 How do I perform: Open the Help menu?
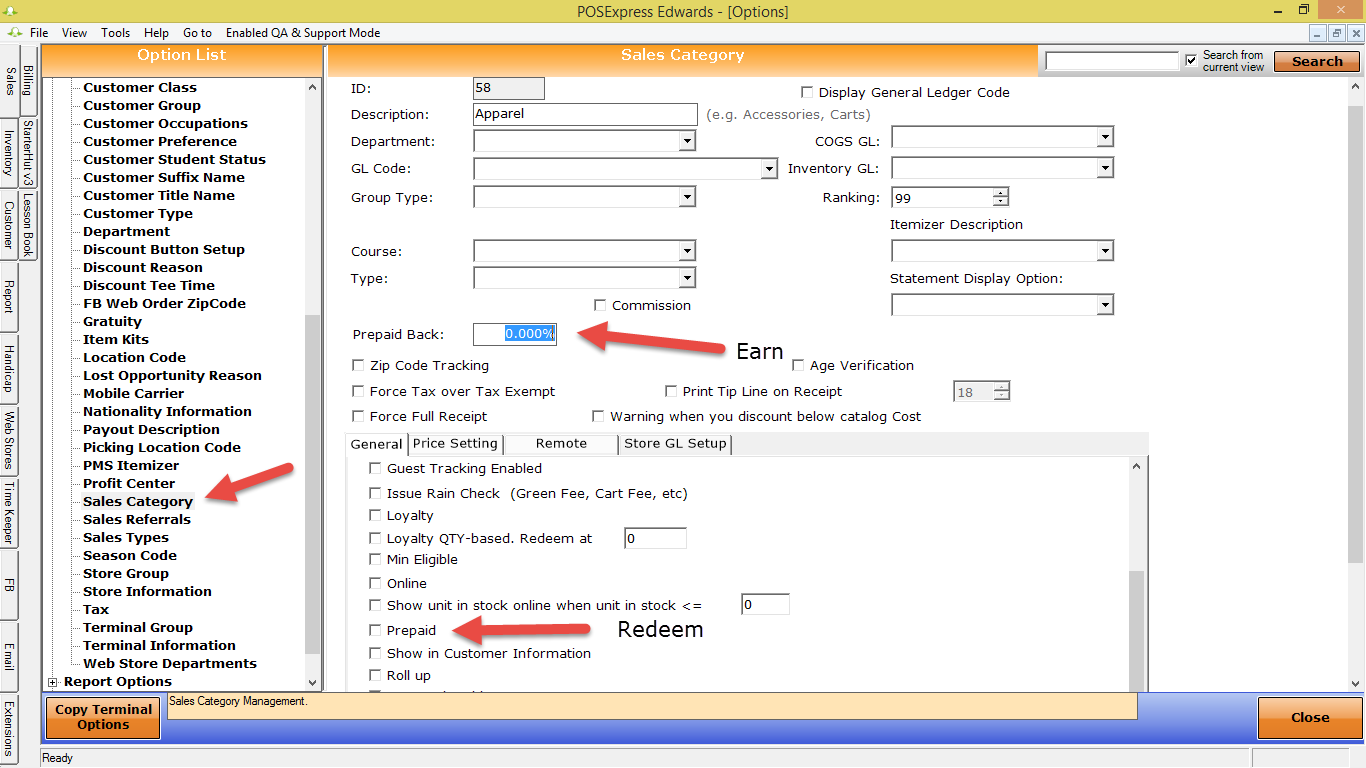pos(156,33)
